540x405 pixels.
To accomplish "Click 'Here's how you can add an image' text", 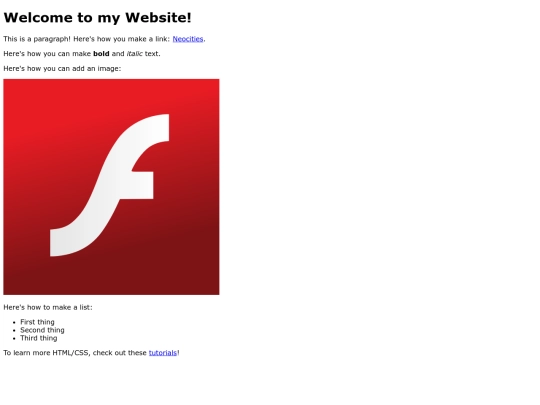I will click(x=62, y=69).
